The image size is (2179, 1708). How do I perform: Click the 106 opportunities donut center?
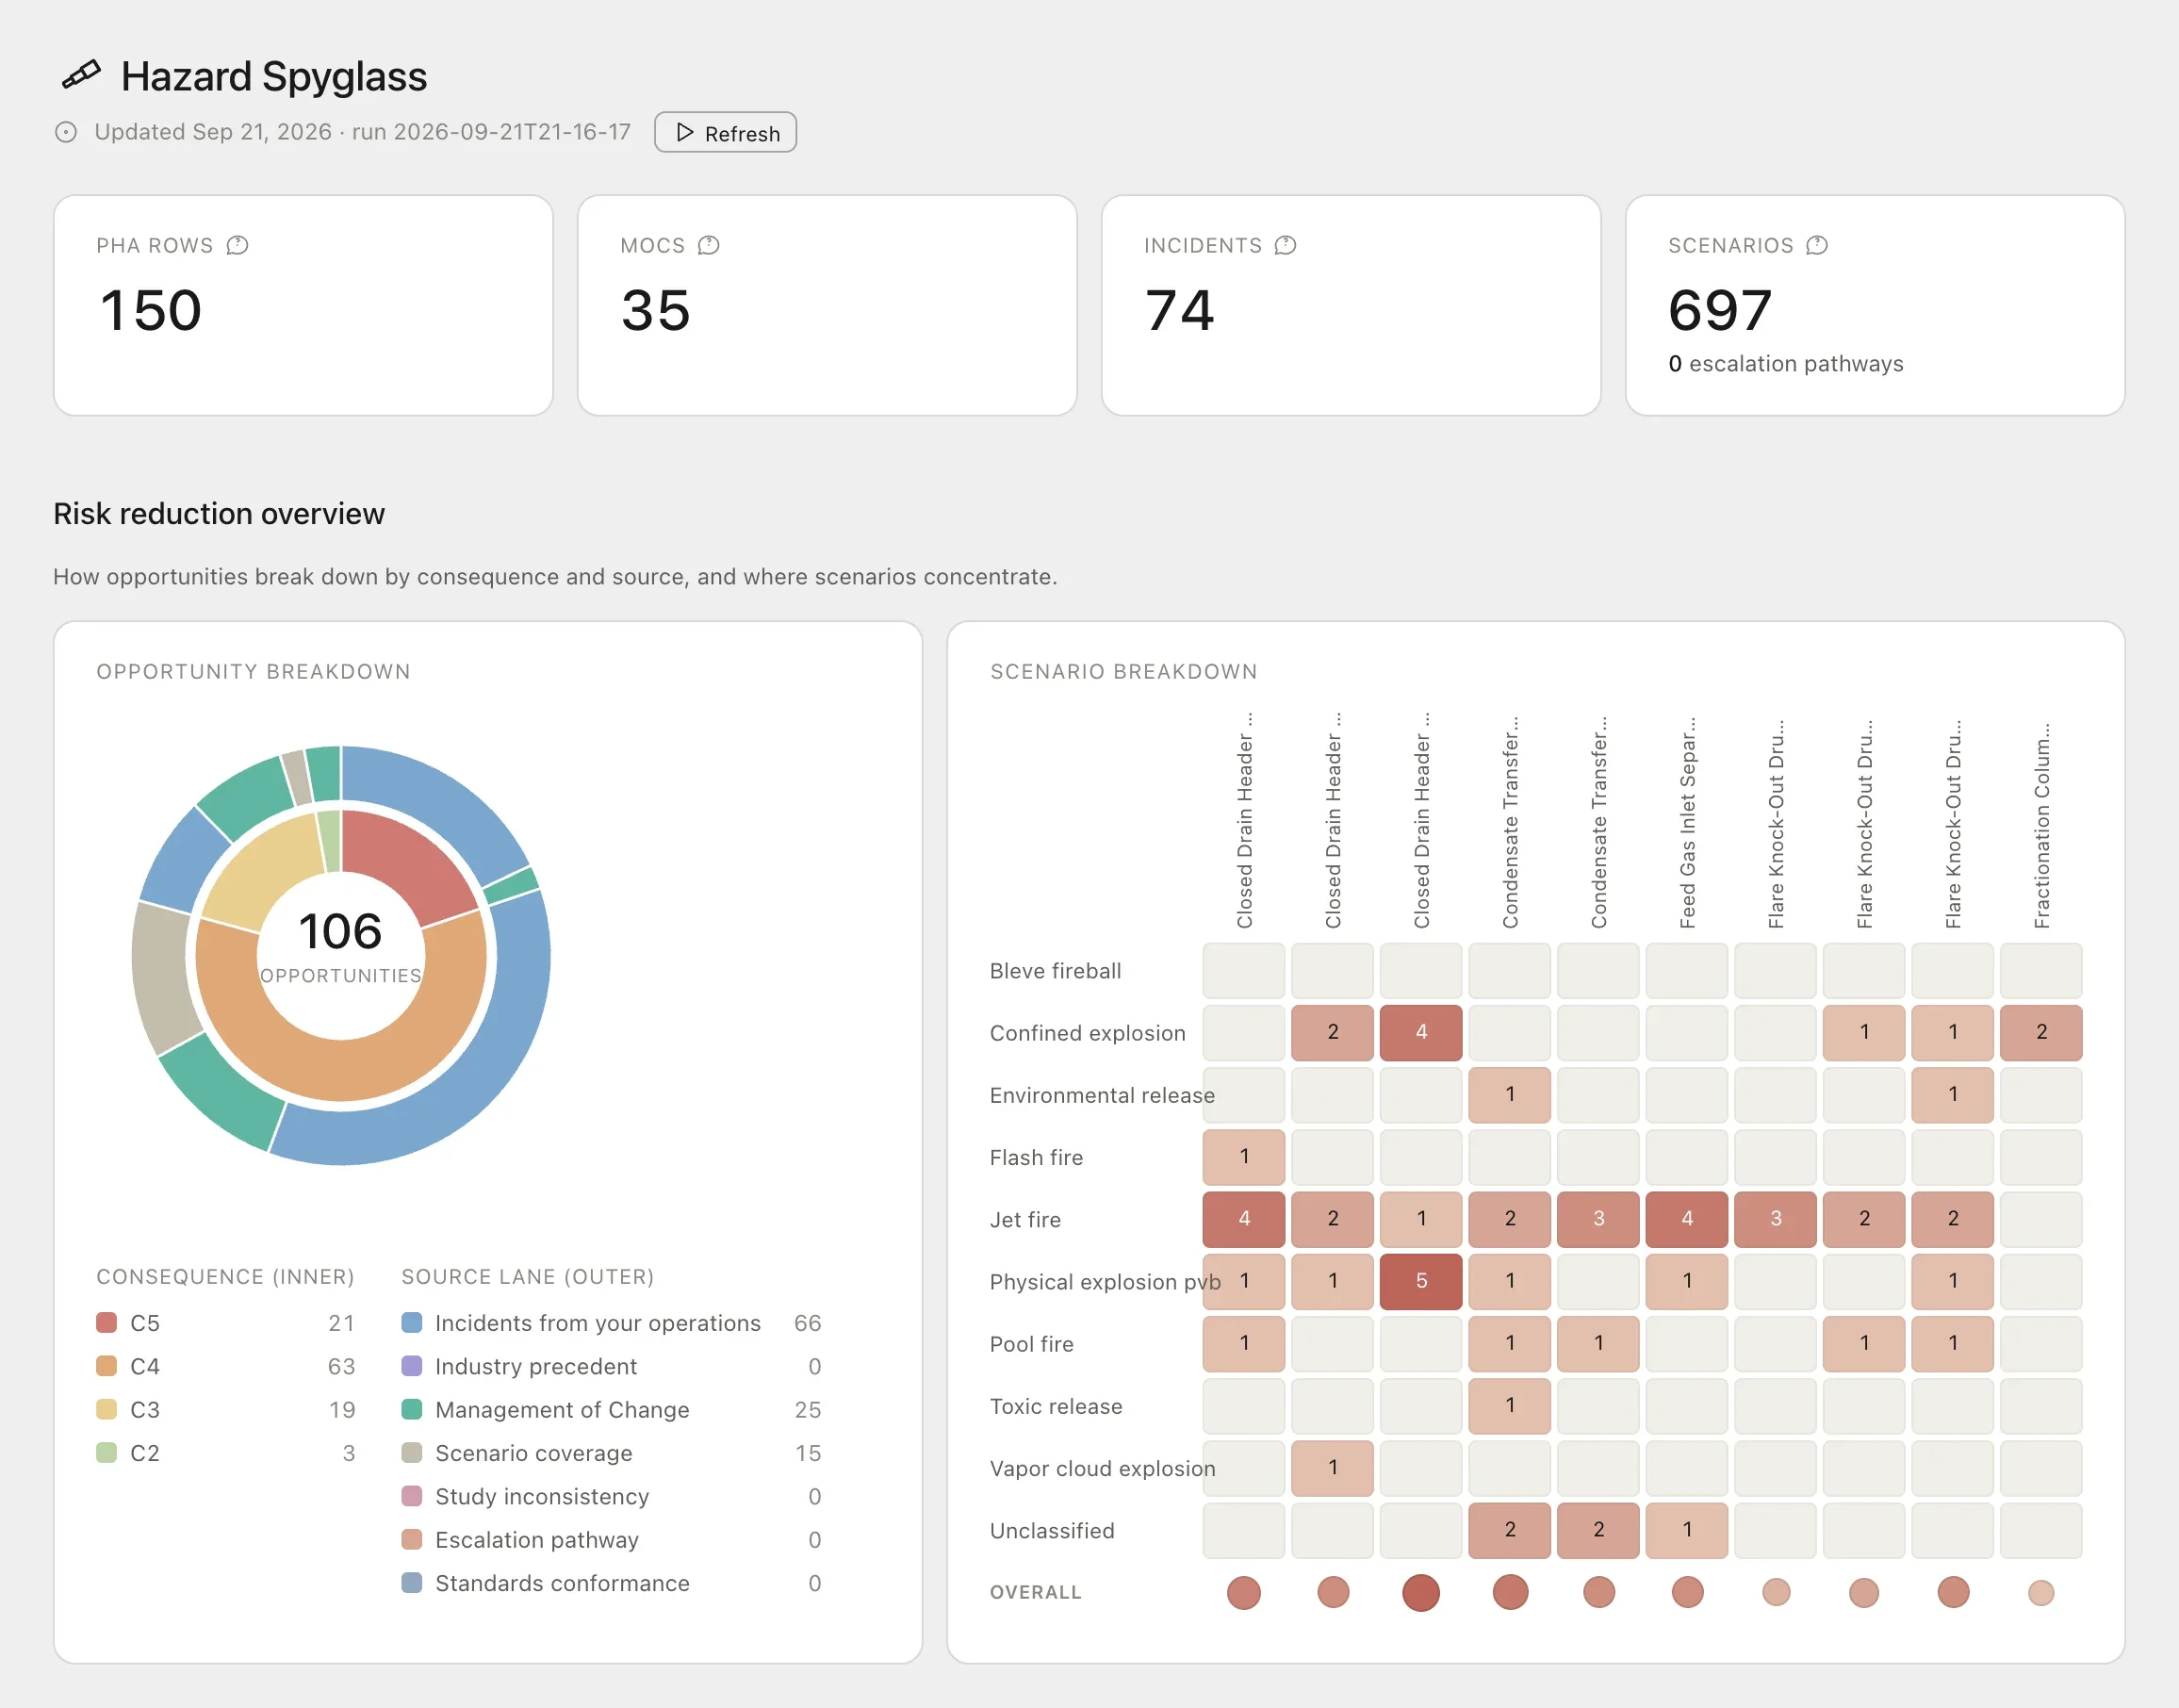pos(341,945)
